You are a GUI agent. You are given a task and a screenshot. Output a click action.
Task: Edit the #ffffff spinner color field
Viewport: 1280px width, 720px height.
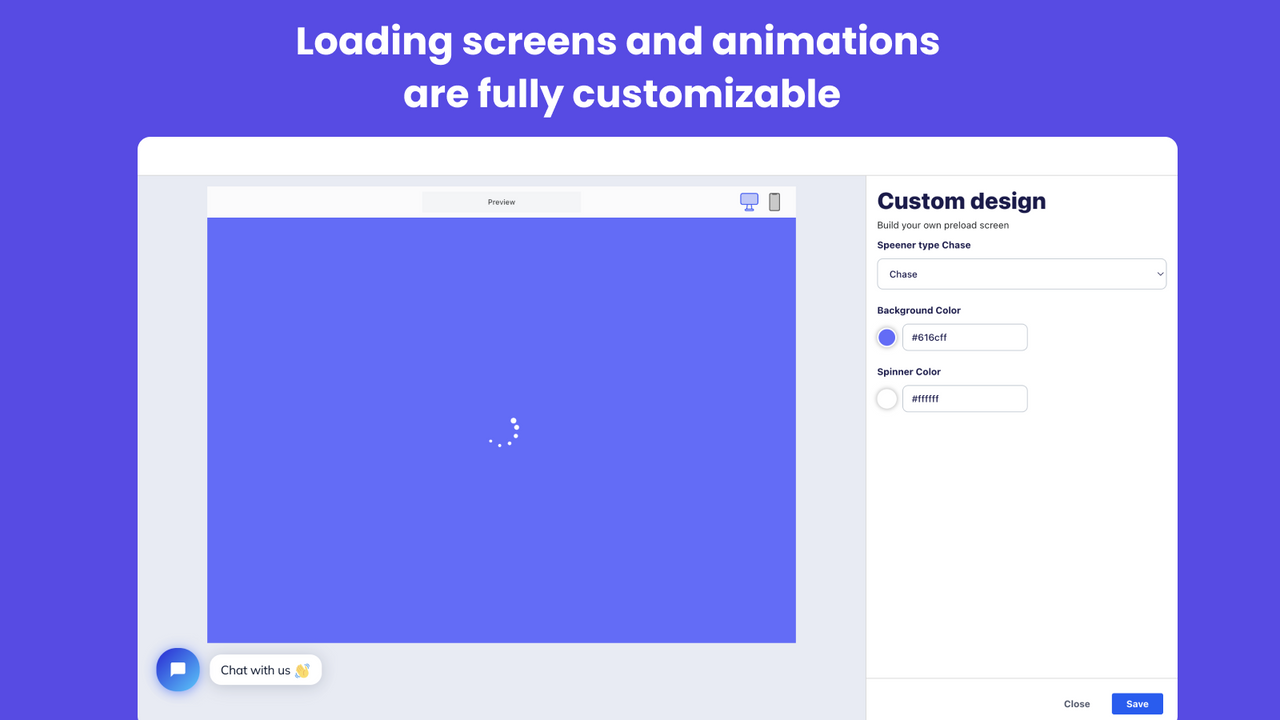tap(964, 398)
